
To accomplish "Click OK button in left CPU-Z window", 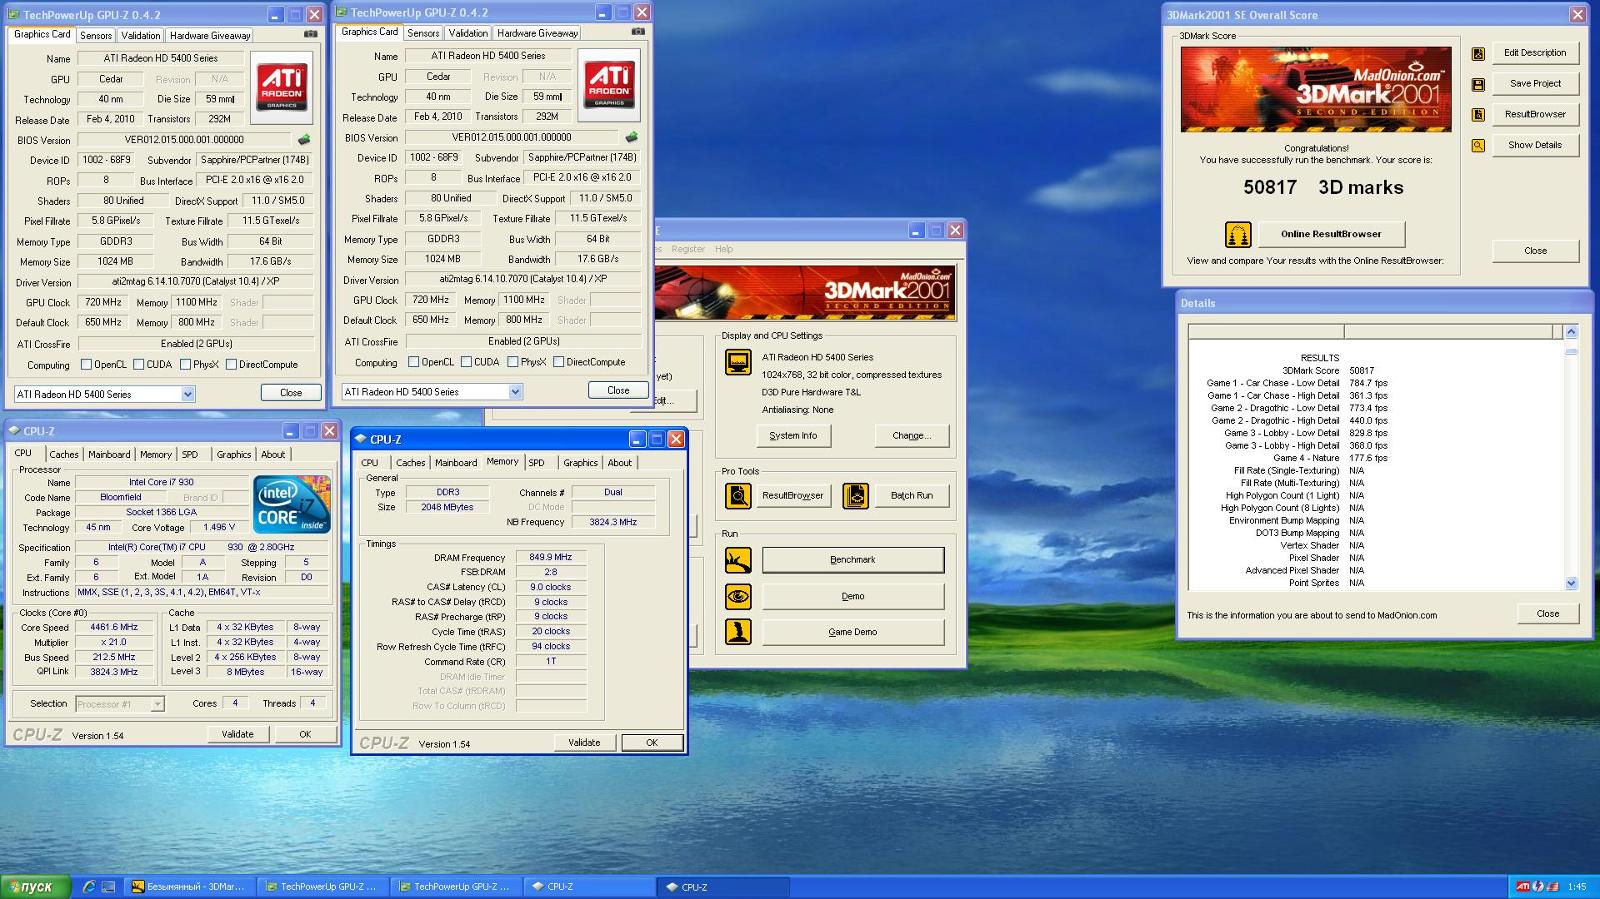I will (x=305, y=734).
